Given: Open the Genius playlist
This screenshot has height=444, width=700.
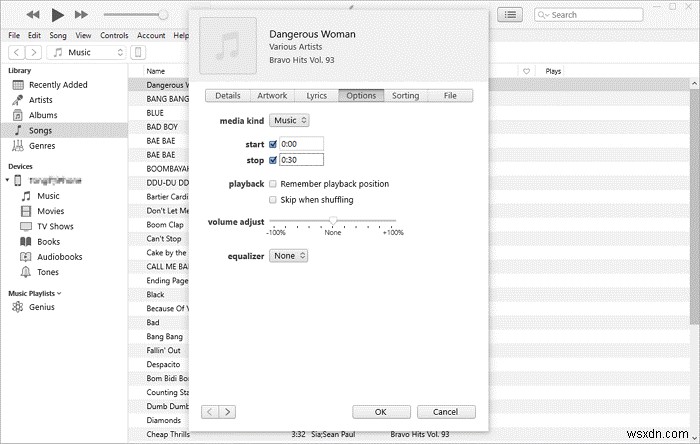Looking at the screenshot, I should 42,307.
